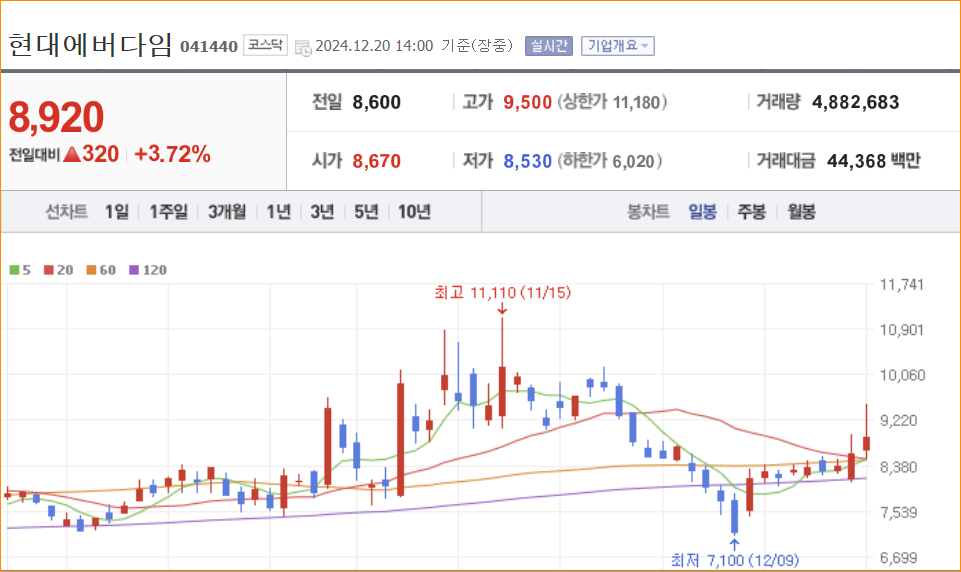The height and width of the screenshot is (572, 961).
Task: Select the 1주일 line chart tab
Action: (x=169, y=212)
